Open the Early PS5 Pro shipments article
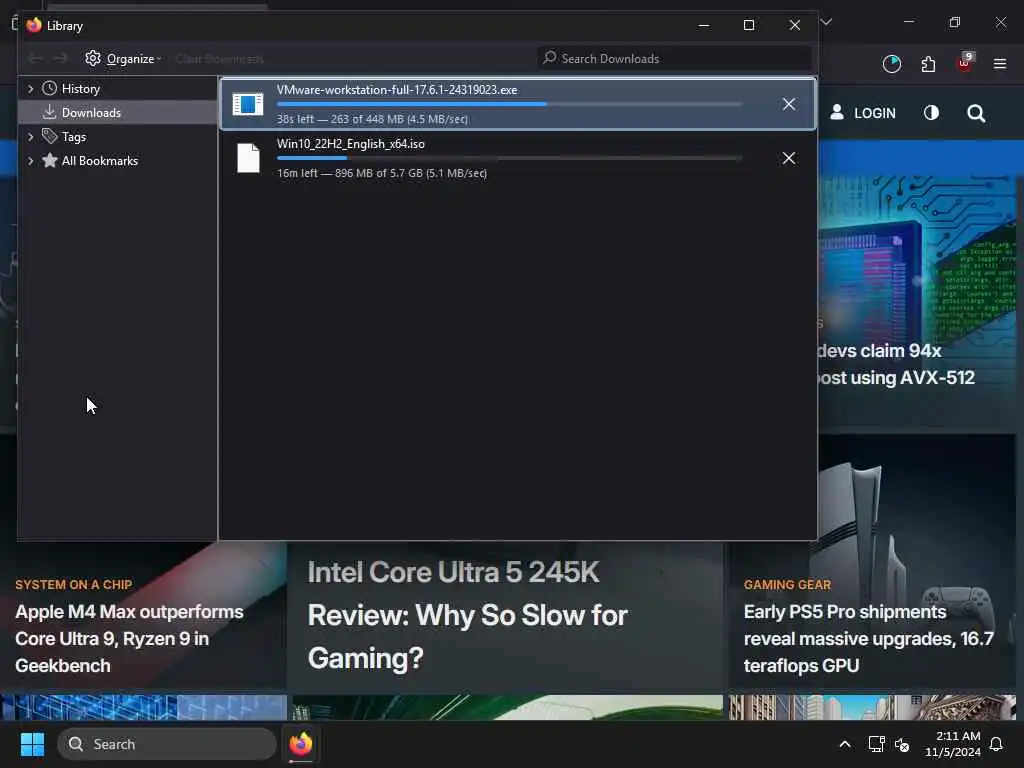Screen dimensions: 1024x768 pos(869,639)
